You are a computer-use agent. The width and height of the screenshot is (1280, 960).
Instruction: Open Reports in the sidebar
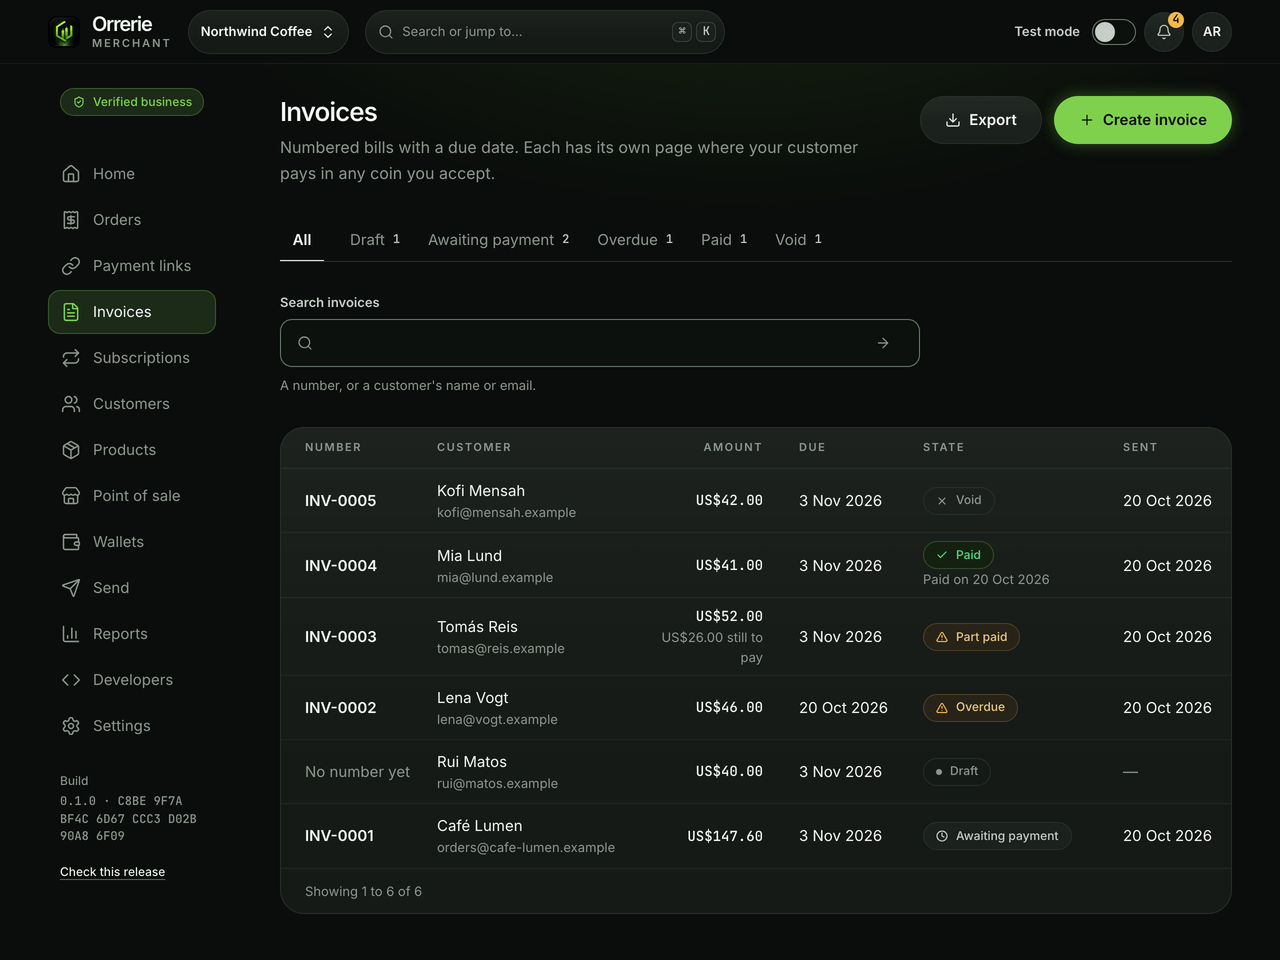pyautogui.click(x=132, y=634)
